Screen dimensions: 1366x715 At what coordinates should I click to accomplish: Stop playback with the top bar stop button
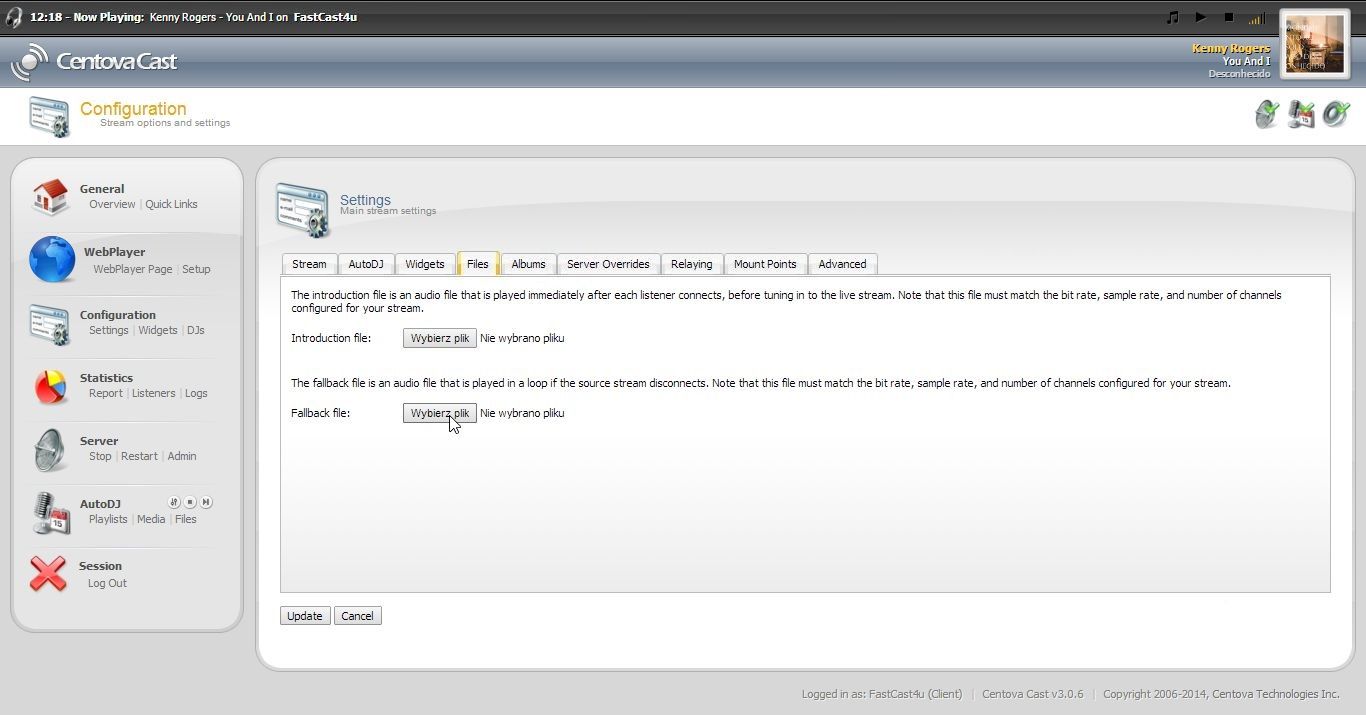(1229, 17)
